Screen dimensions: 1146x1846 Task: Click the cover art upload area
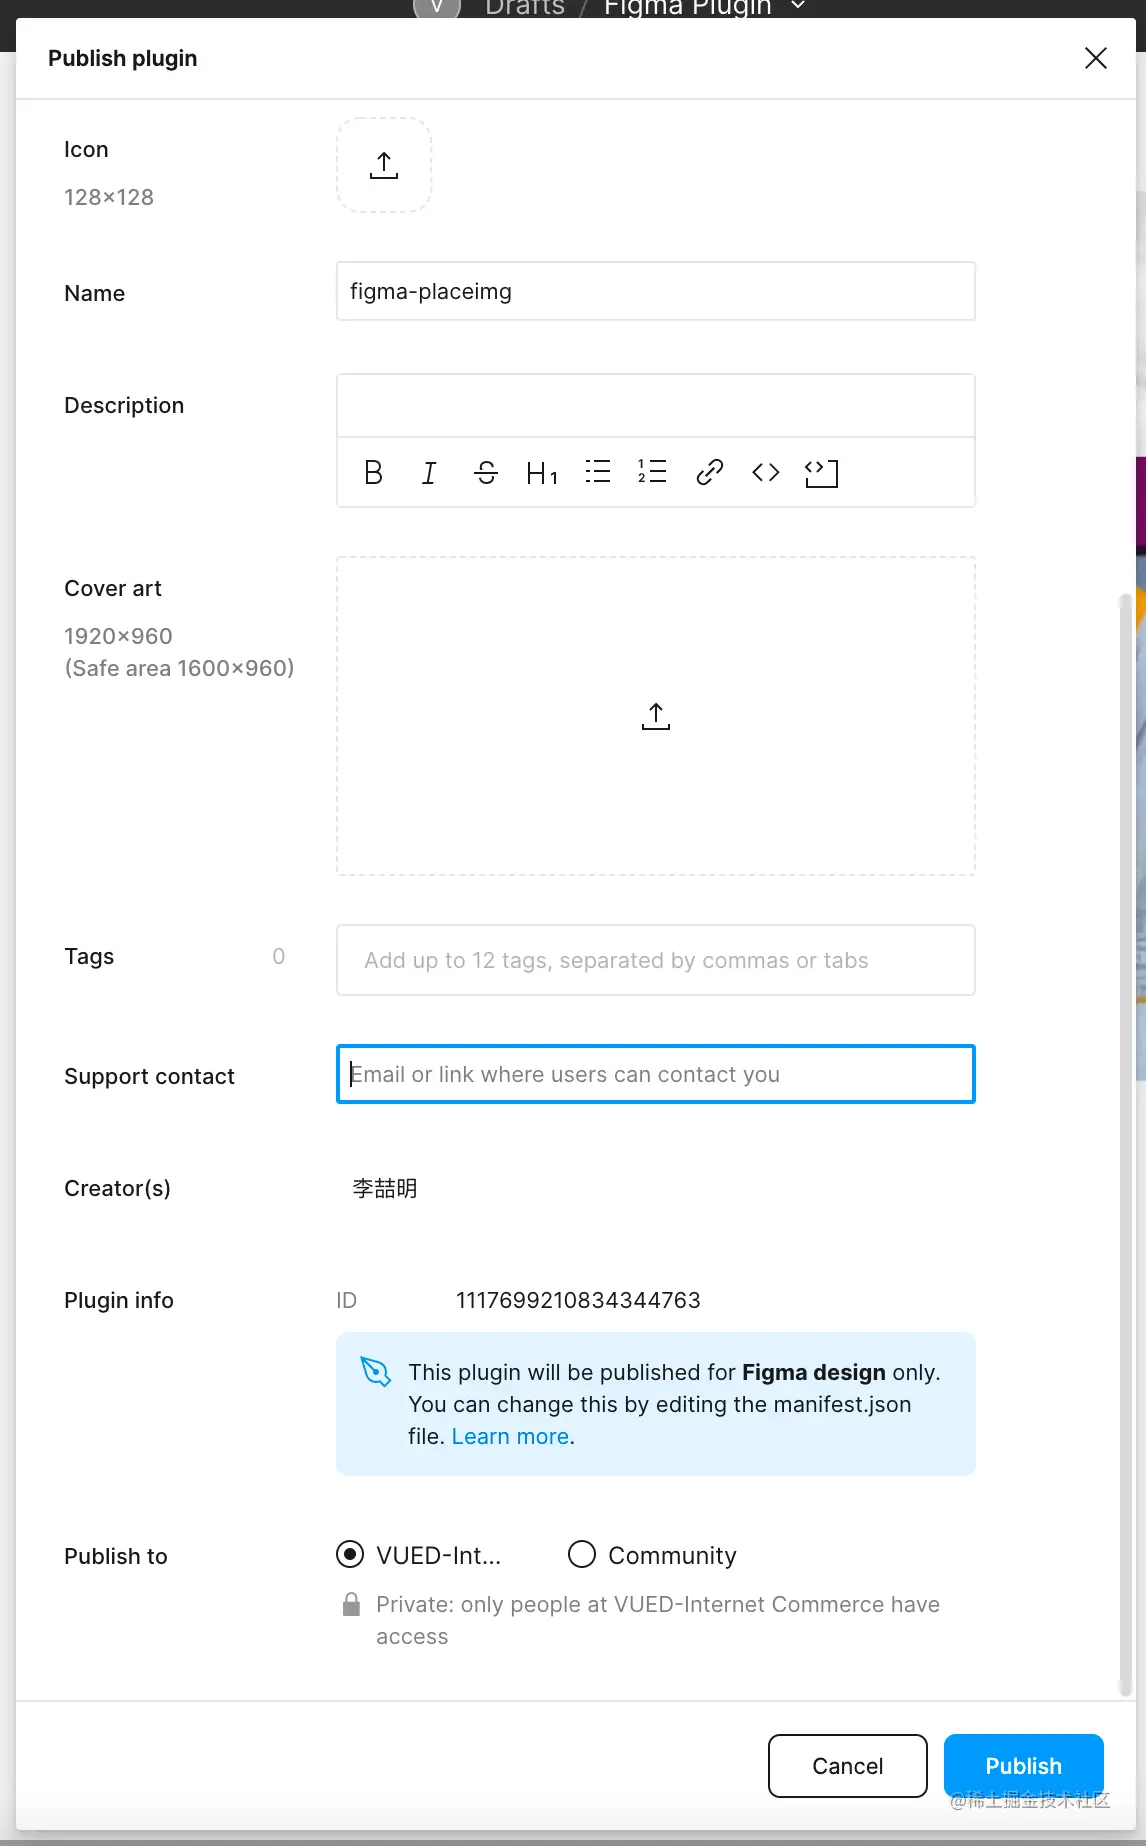coord(655,716)
